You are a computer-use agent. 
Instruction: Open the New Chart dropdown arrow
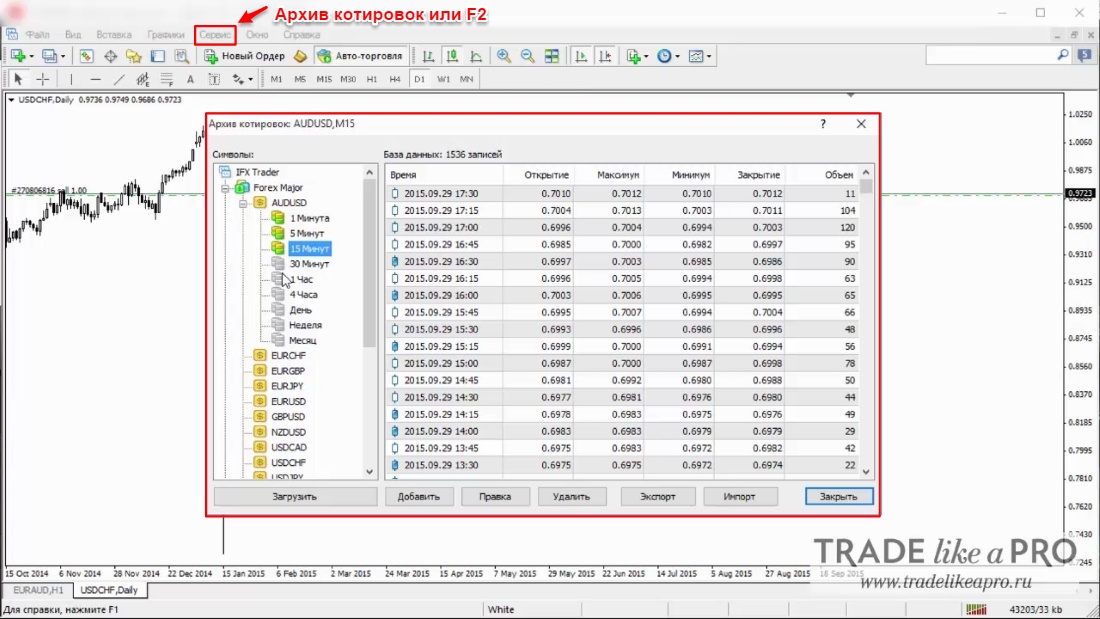point(32,56)
